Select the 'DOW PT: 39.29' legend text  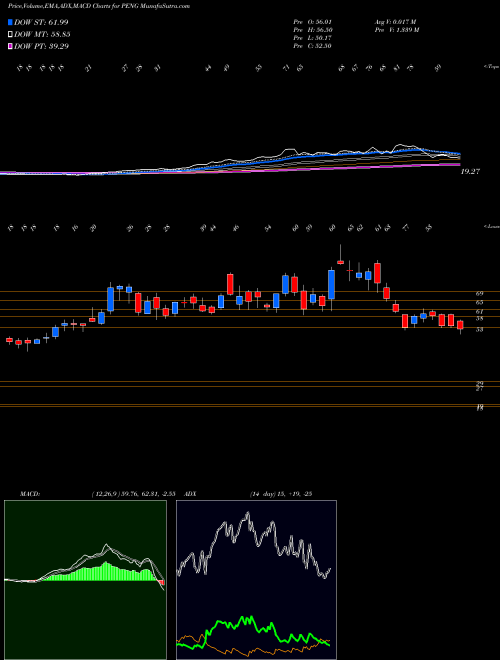coord(41,46)
